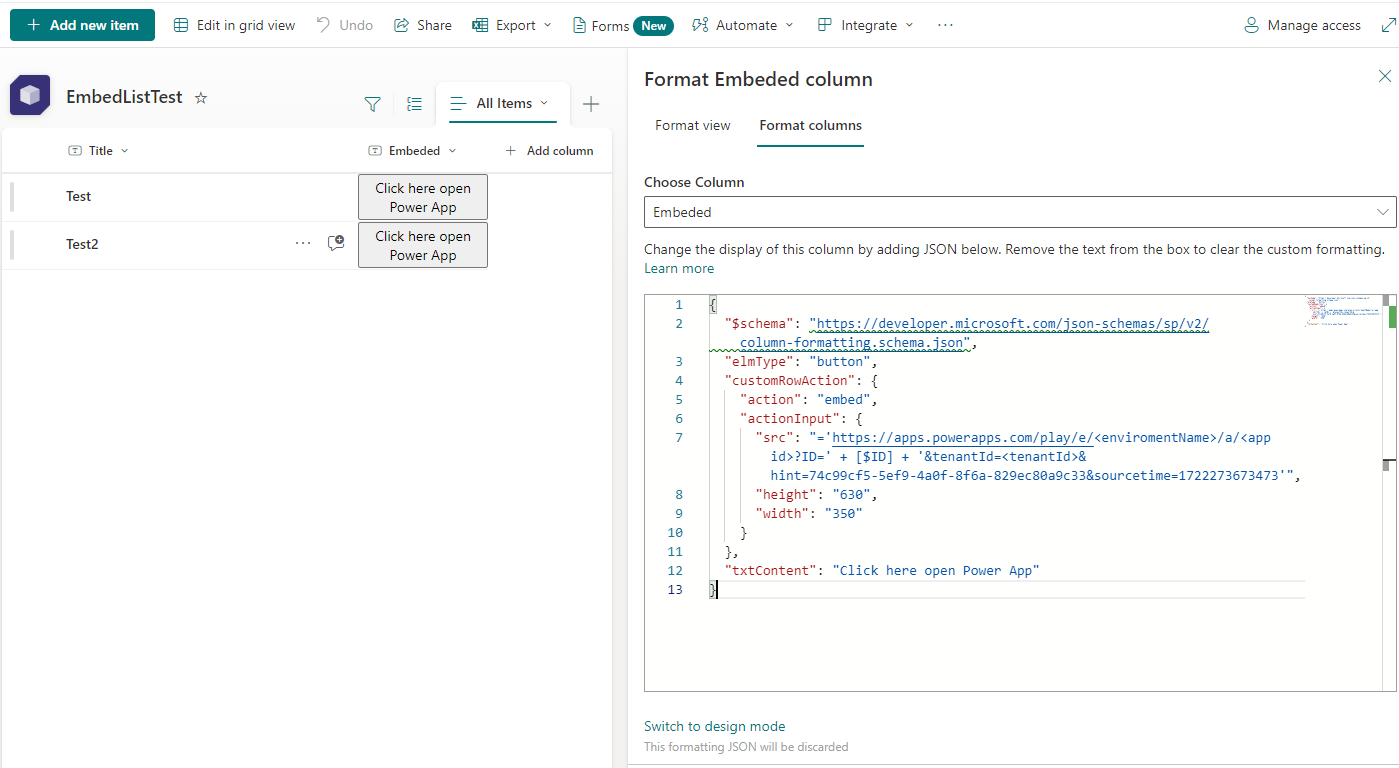
Task: Add a new view with plus icon
Action: tap(591, 104)
